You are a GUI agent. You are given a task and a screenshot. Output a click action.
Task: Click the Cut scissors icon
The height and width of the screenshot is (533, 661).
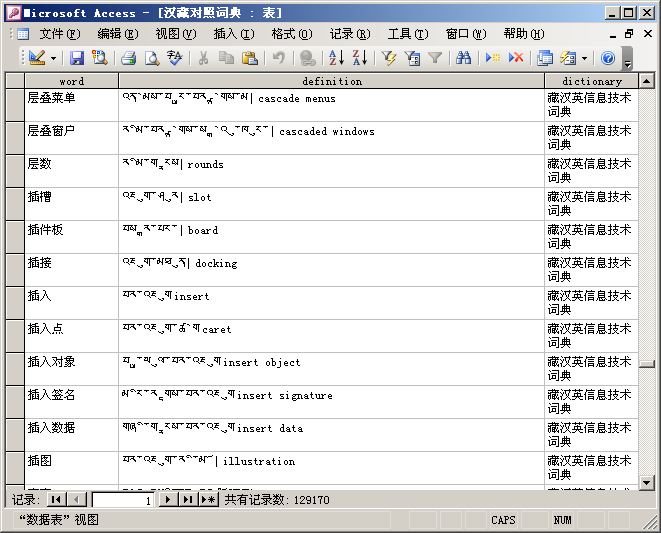click(x=203, y=58)
